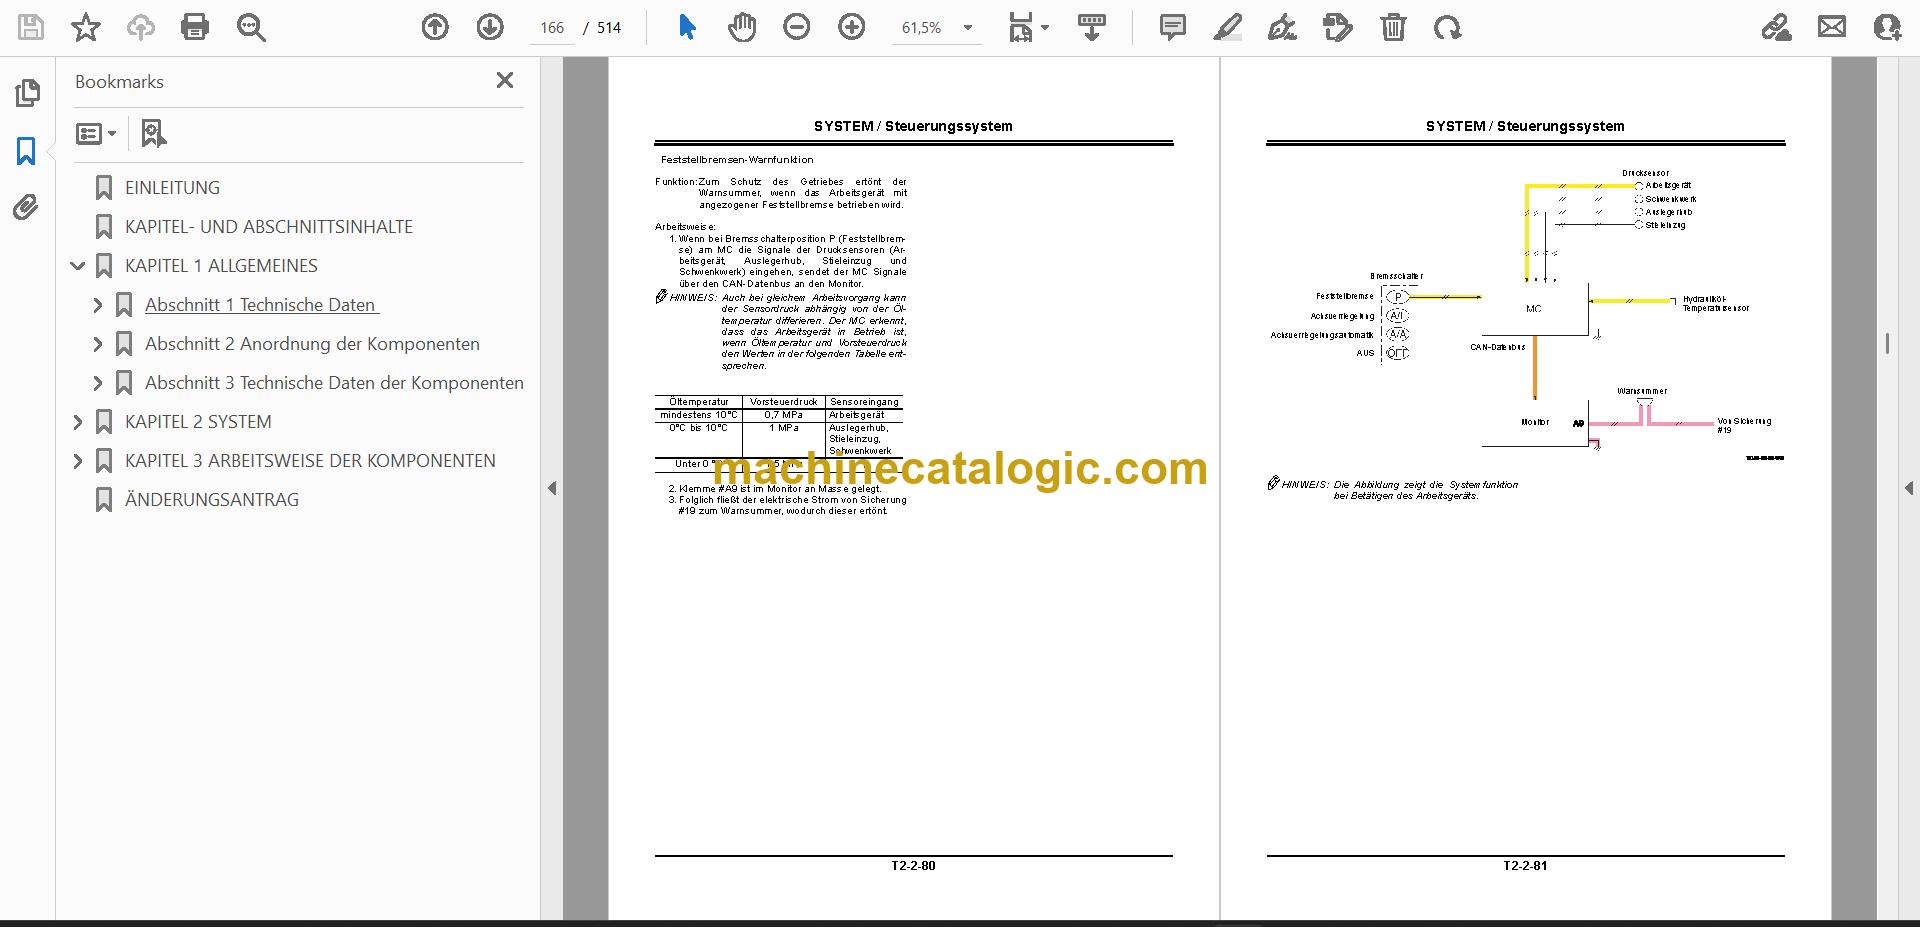The height and width of the screenshot is (927, 1920).
Task: Collapse KAPITEL 1 ALLGEMEINES bookmark
Action: click(78, 267)
